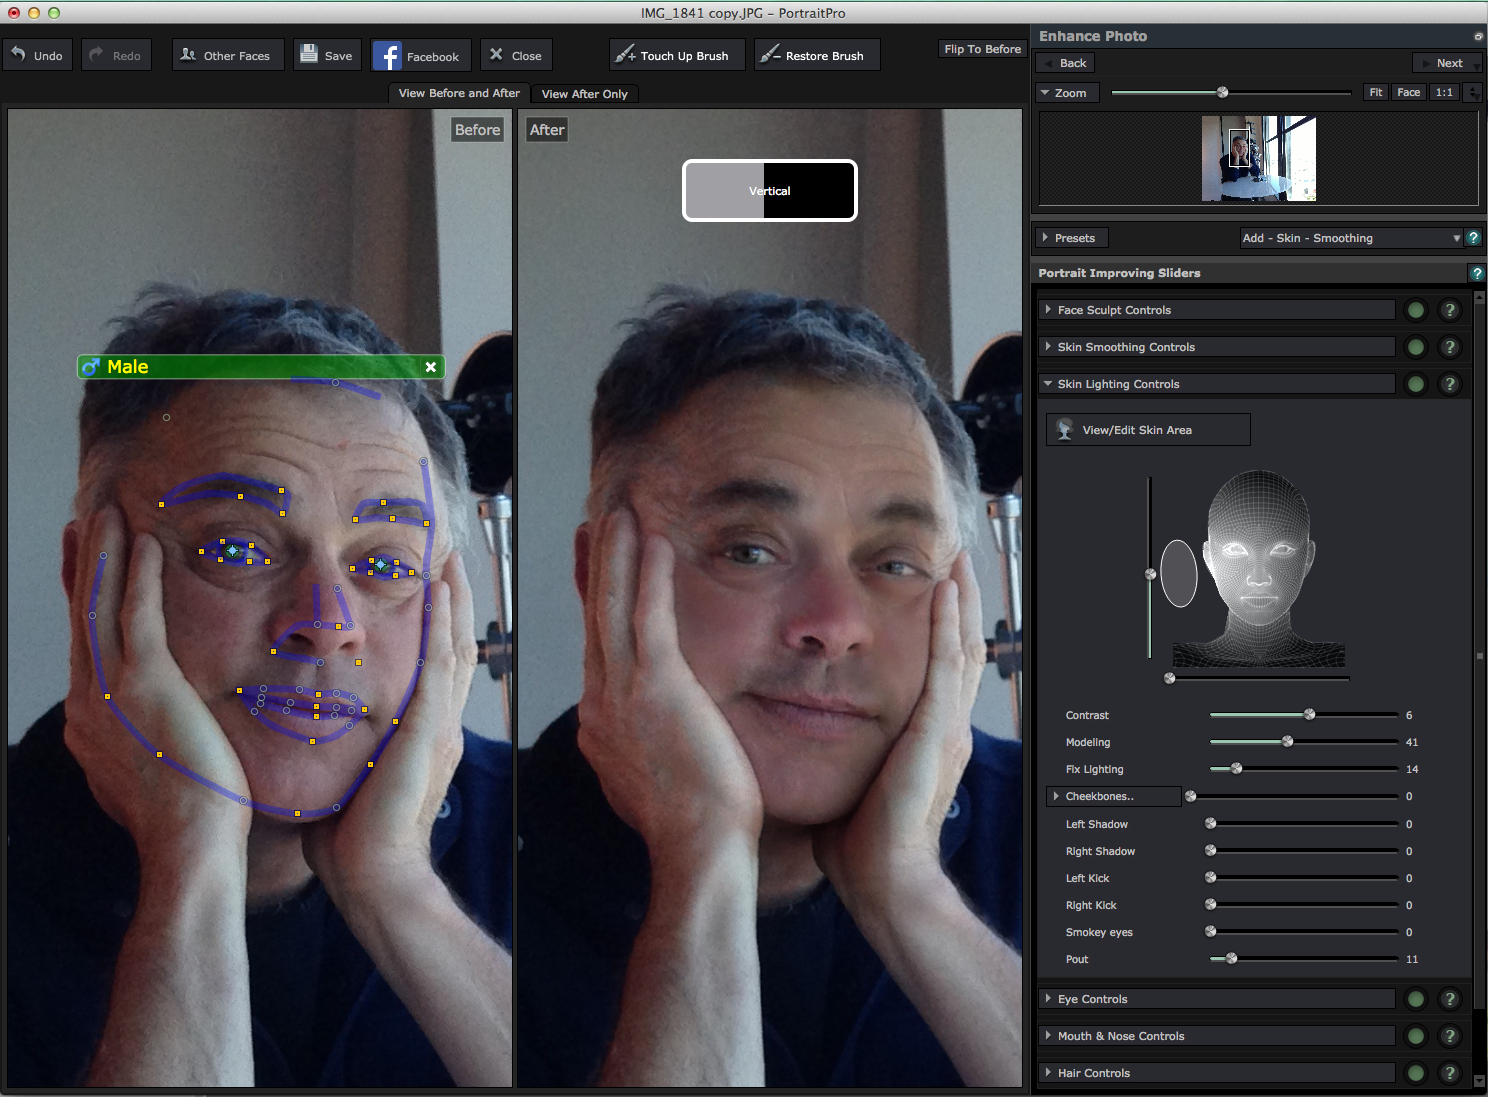Expand Face Sculpt Controls section

[1217, 310]
